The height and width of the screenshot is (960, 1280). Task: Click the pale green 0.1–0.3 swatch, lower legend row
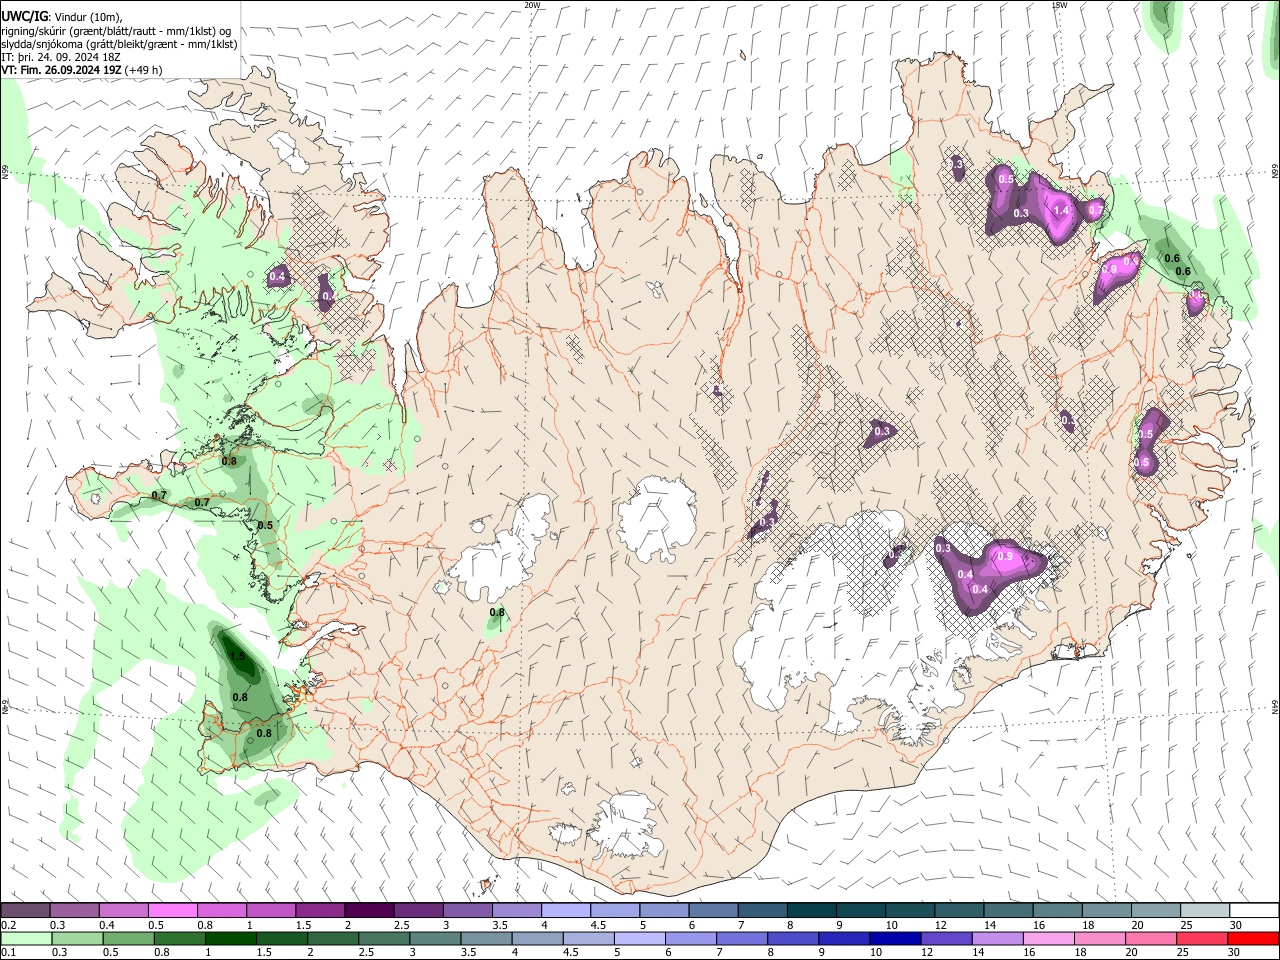click(25, 939)
